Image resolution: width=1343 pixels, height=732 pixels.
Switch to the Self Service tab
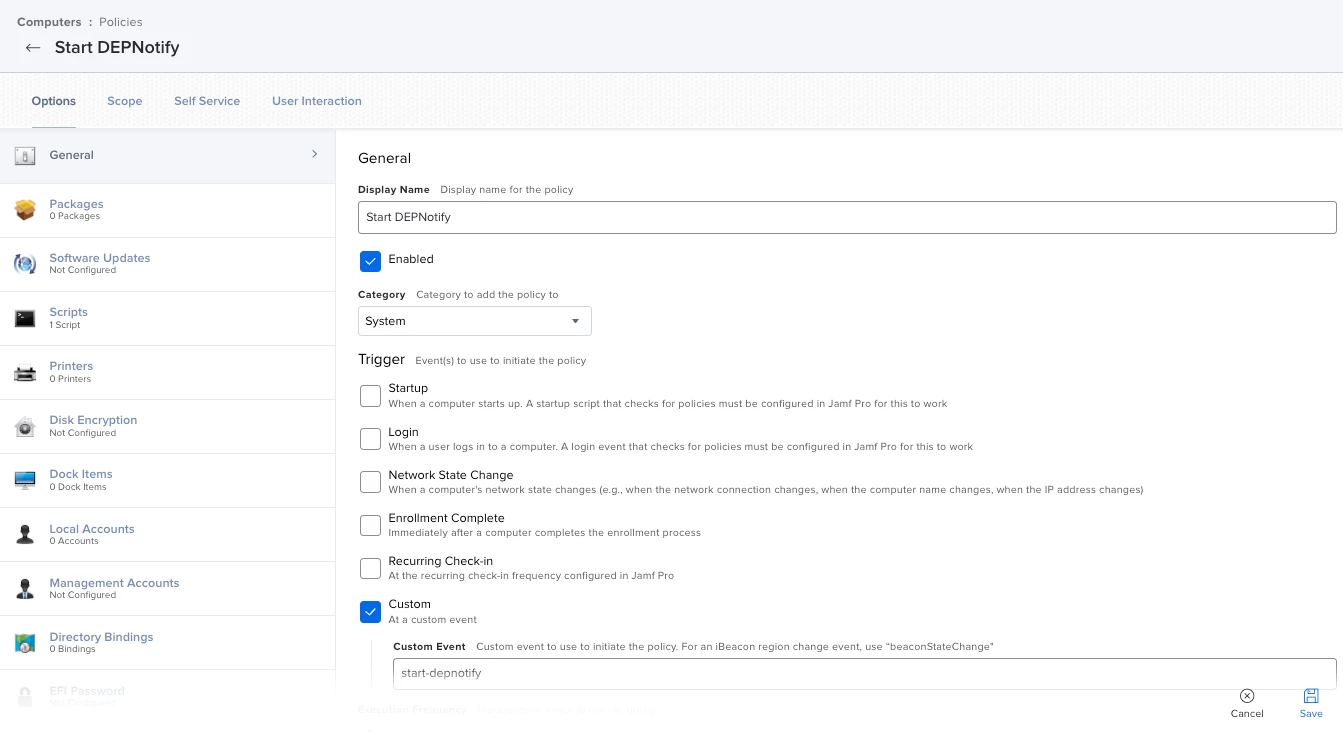click(x=207, y=101)
